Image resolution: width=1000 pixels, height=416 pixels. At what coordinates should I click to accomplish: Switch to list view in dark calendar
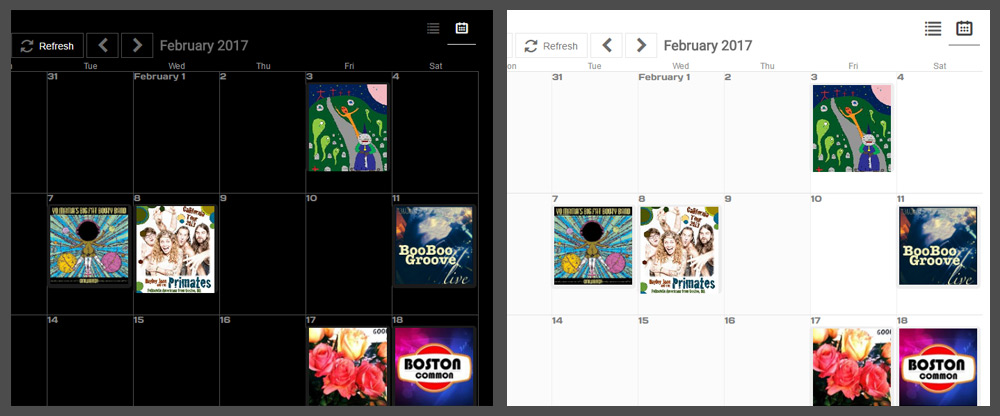click(x=433, y=28)
